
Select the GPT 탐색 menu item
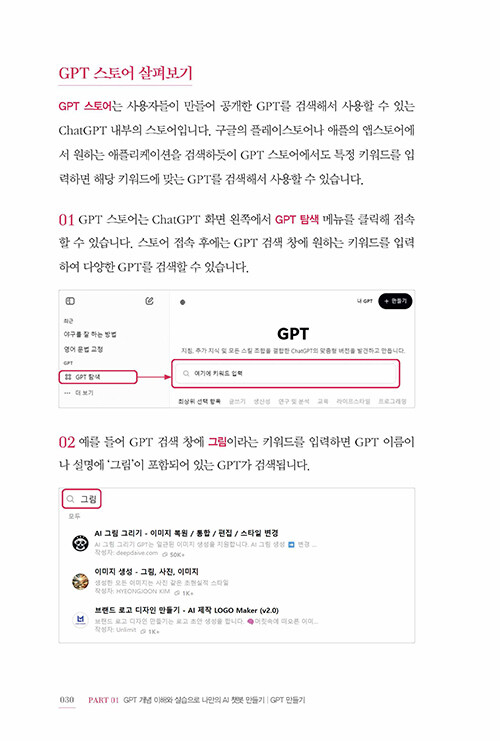tap(98, 377)
